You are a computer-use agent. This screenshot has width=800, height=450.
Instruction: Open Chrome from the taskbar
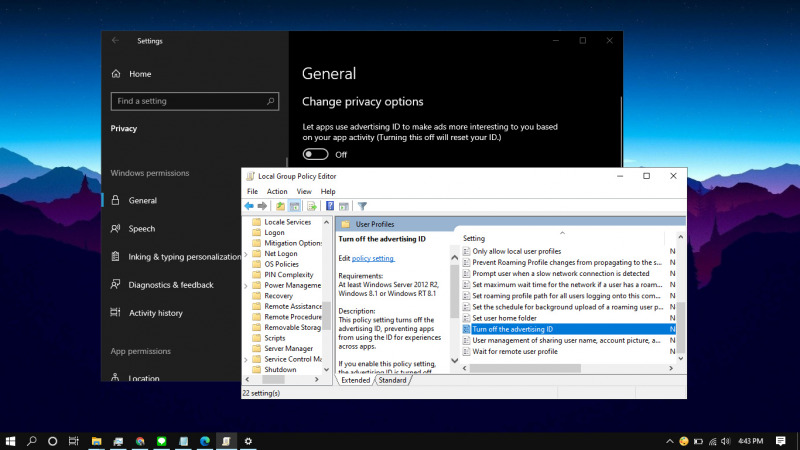[x=140, y=441]
